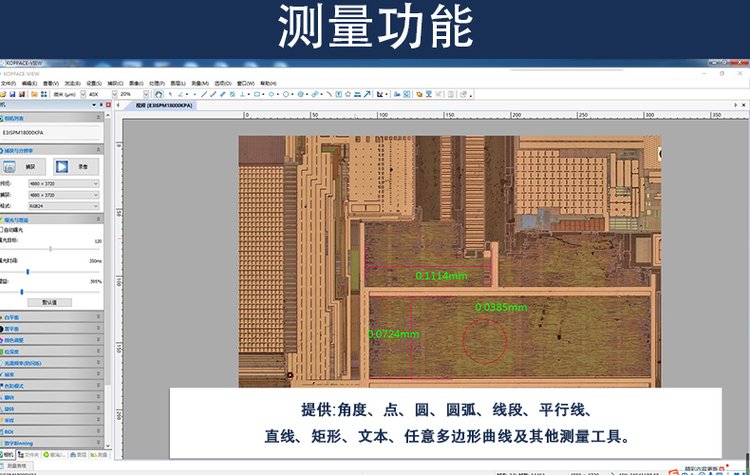Click the Record play icon button

(62, 166)
